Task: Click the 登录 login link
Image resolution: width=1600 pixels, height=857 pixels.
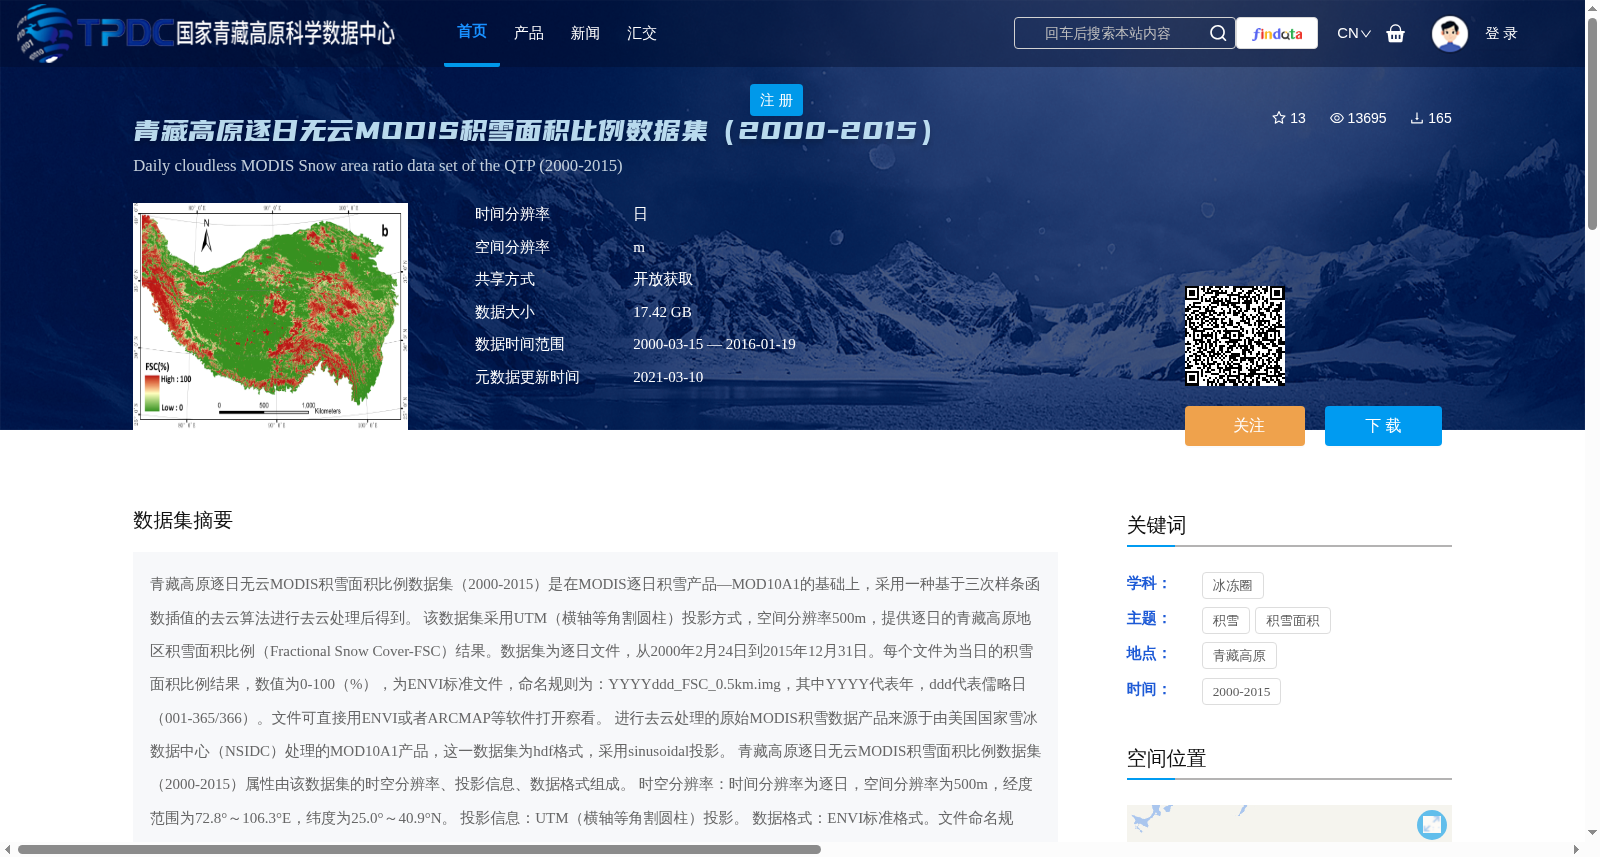Action: 1501,33
